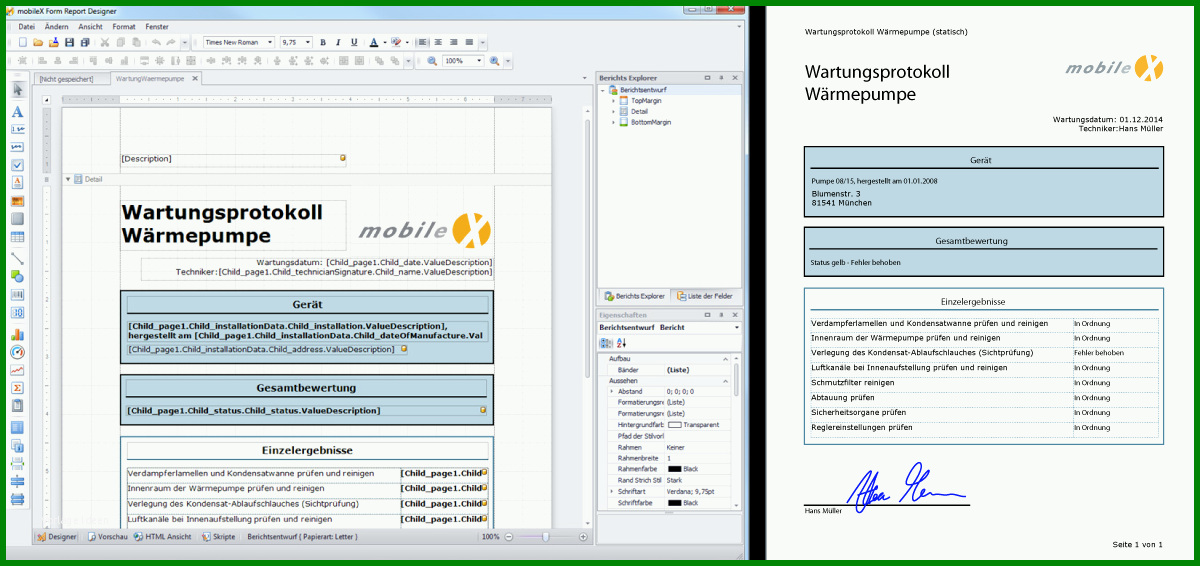Screen dimensions: 1200x566
Task: Open the zoom percentage dropdown
Action: [x=478, y=61]
